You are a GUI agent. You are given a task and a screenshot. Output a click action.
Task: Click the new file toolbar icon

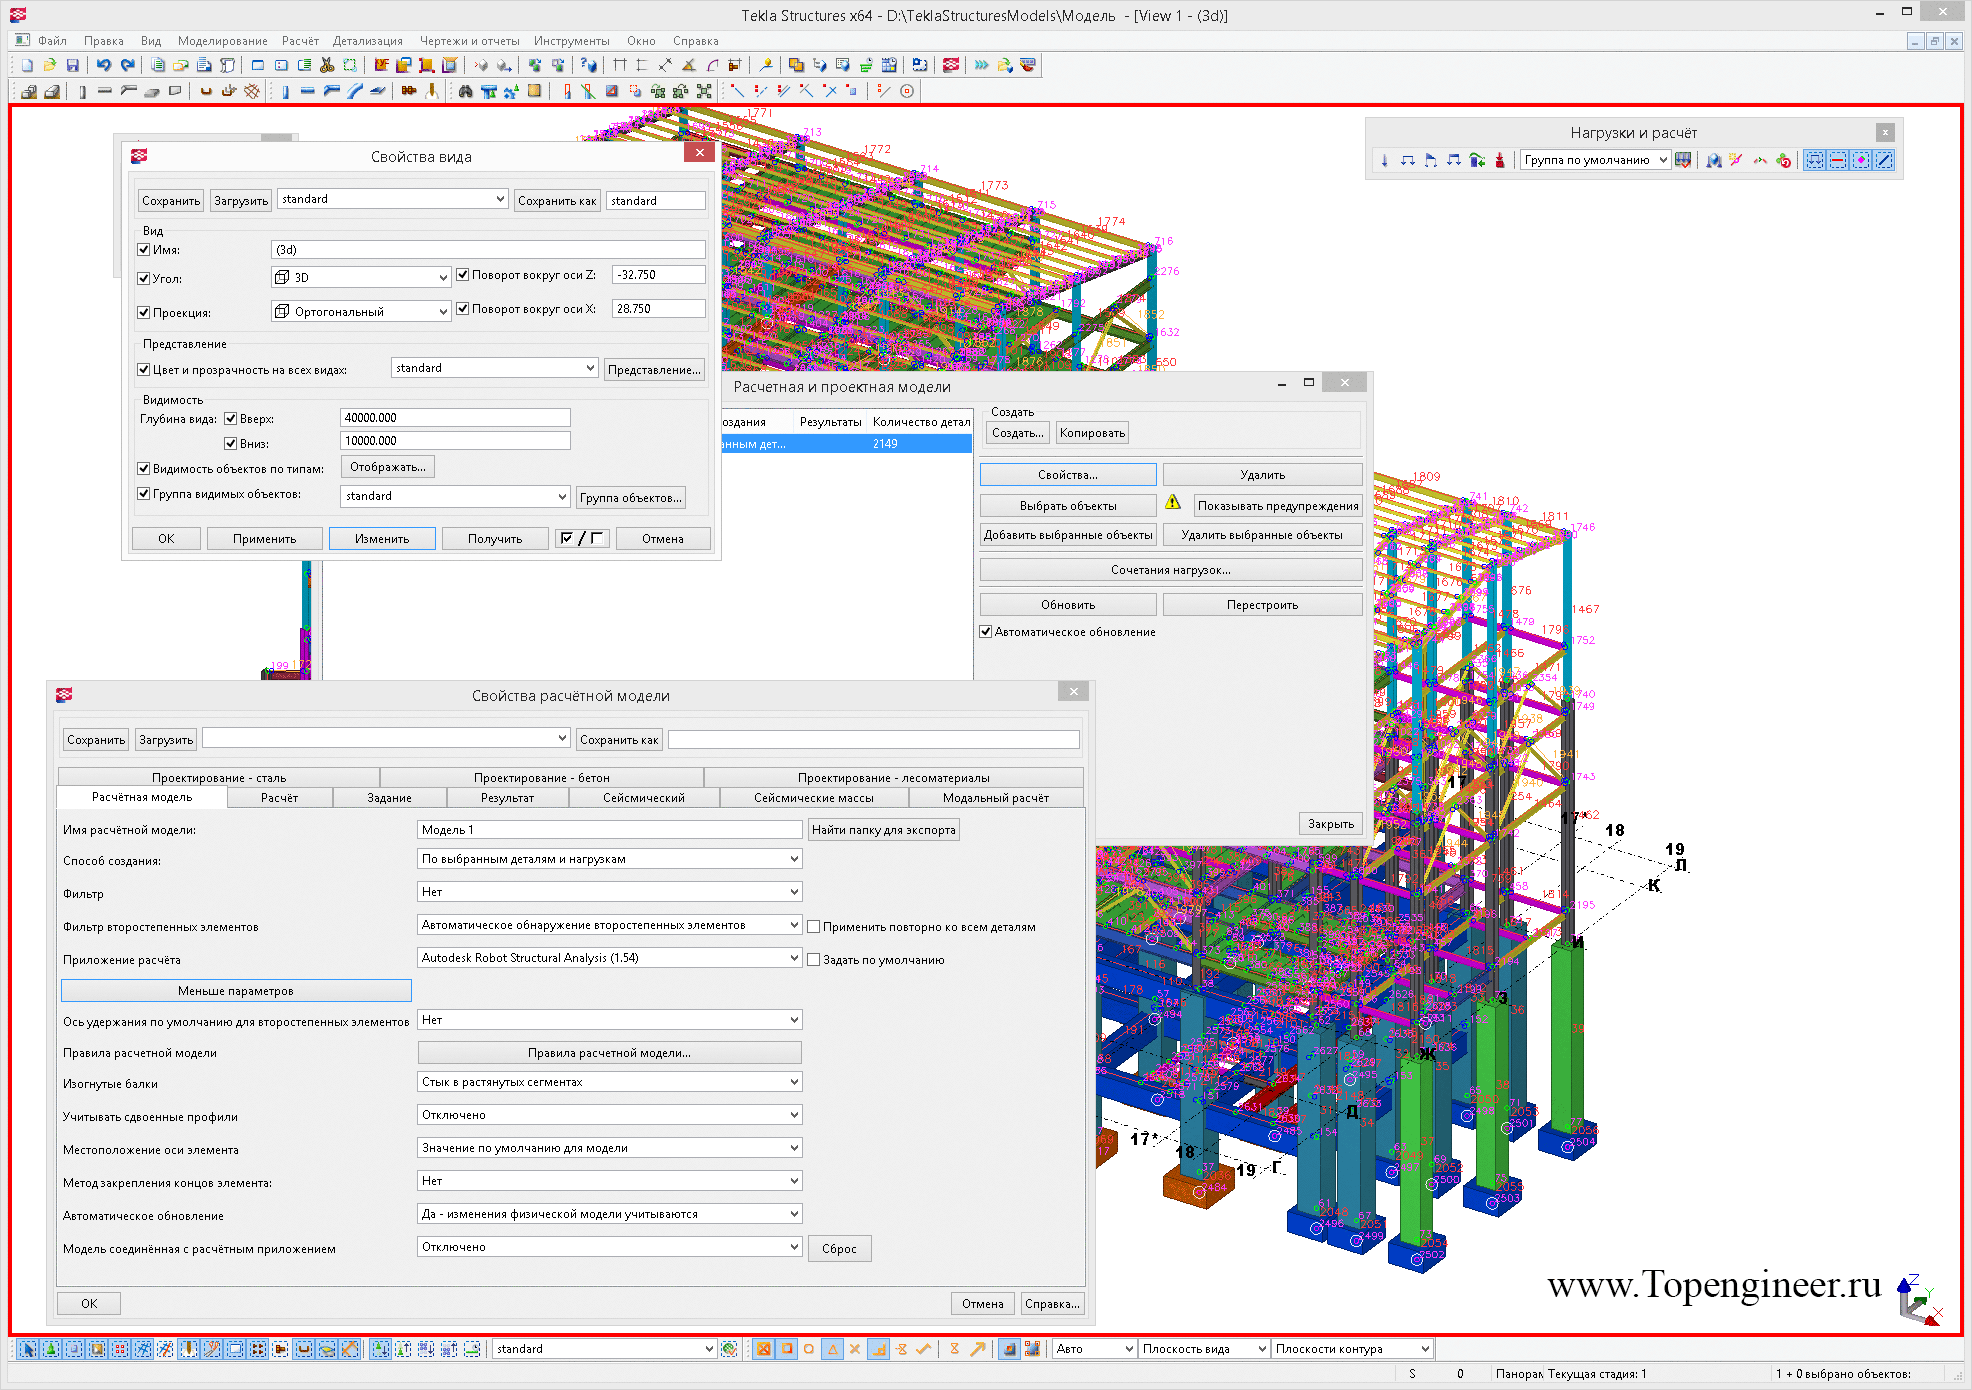pos(27,65)
